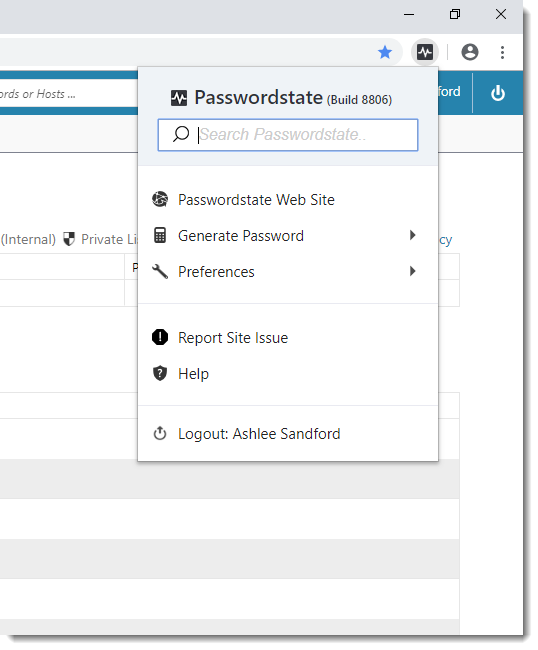538x650 pixels.
Task: Focus the Search Passwordstate input field
Action: [x=288, y=135]
